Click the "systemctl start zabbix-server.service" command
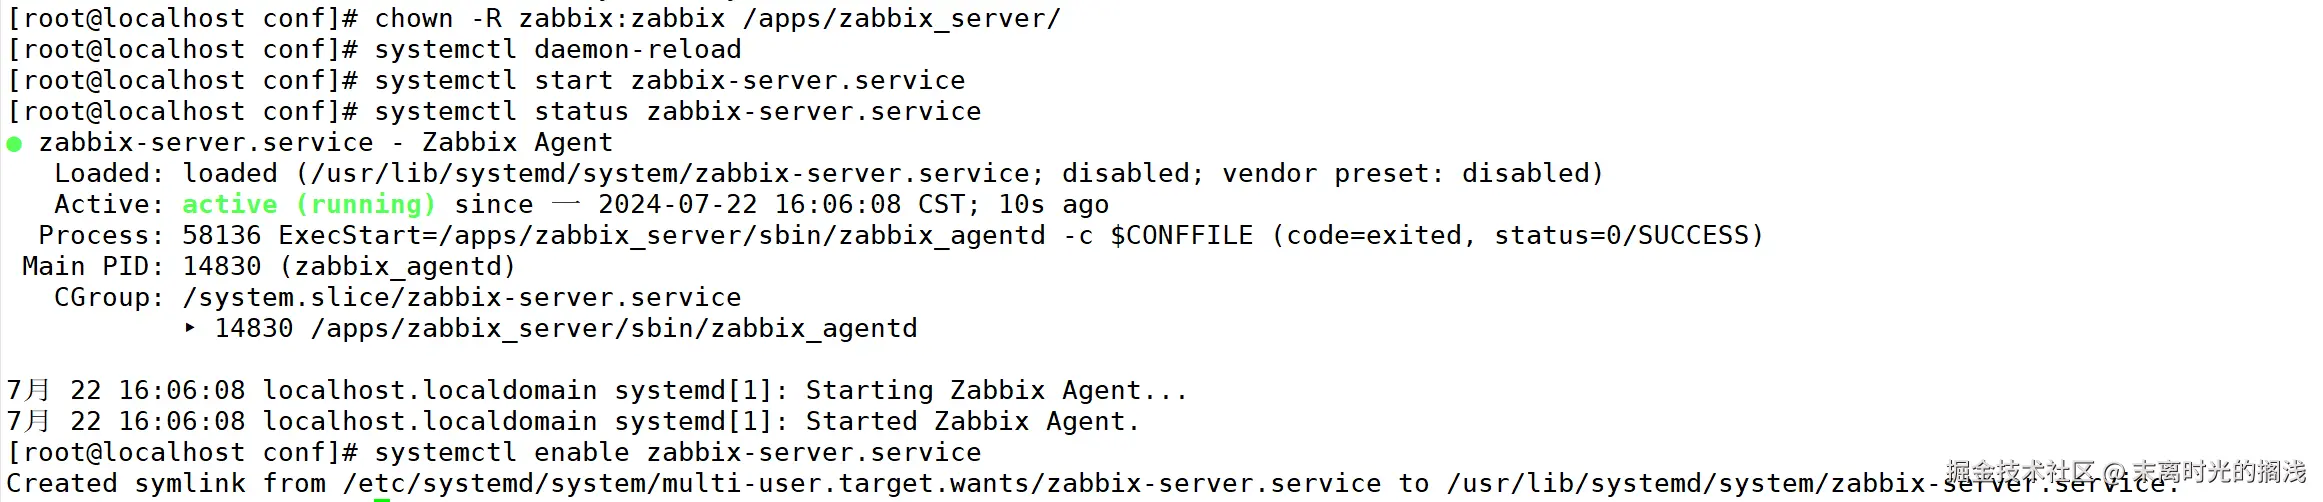 click(x=670, y=81)
